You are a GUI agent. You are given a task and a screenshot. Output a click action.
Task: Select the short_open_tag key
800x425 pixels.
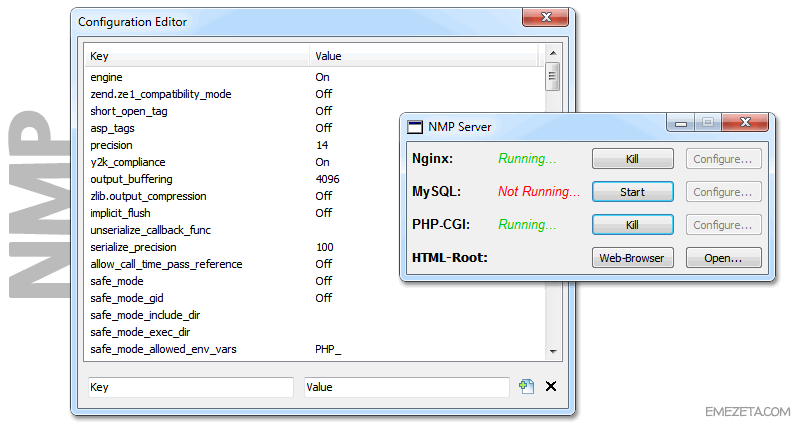point(129,111)
